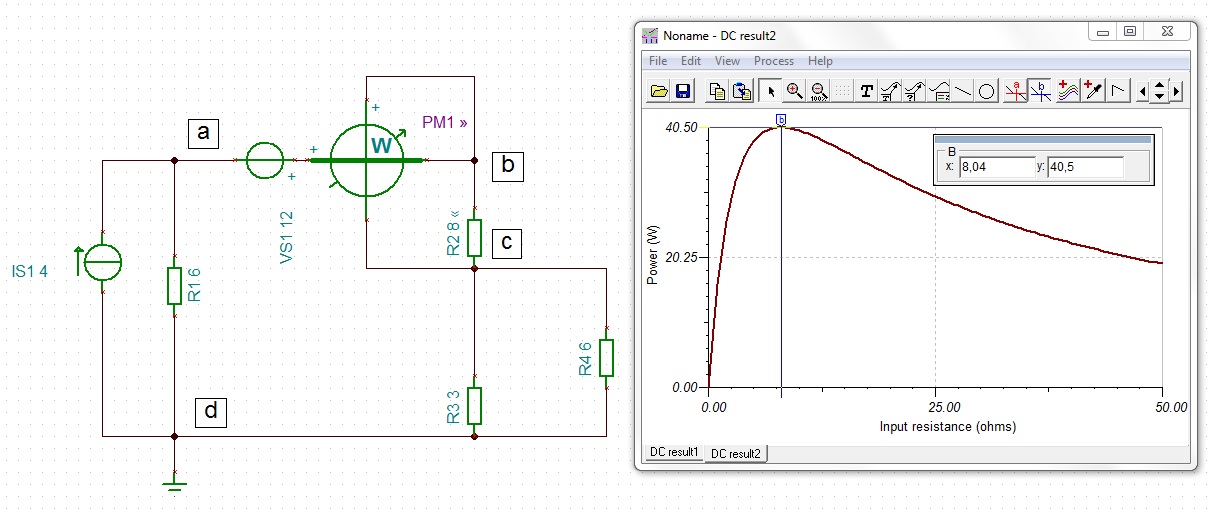Select the arrow pointer tool
Viewport: 1217px width, 513px height.
pyautogui.click(x=770, y=91)
